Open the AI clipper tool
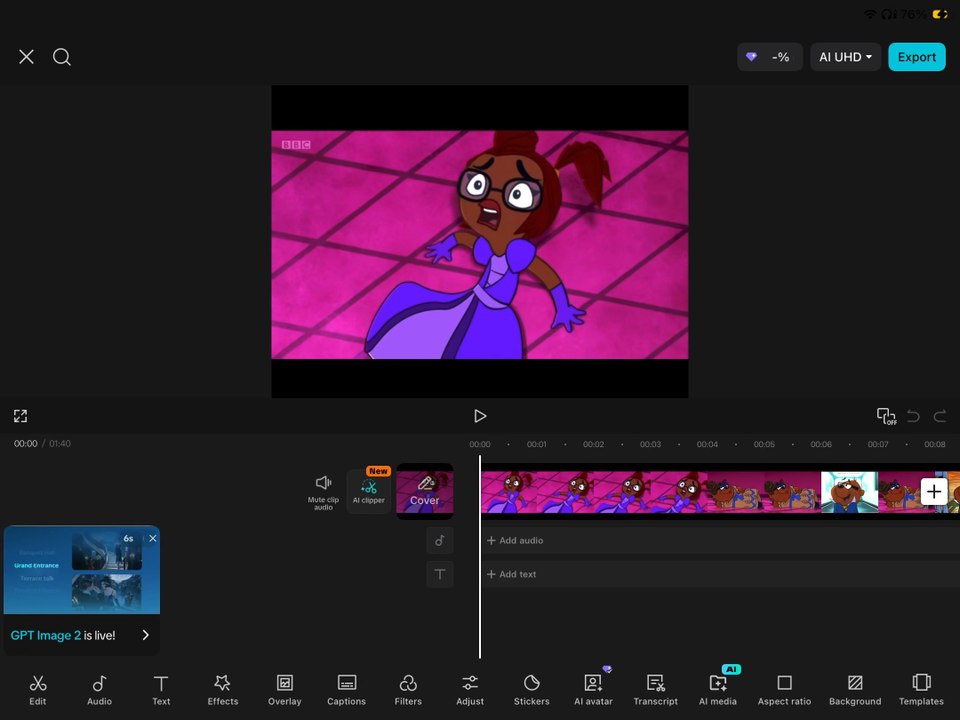 pos(369,492)
